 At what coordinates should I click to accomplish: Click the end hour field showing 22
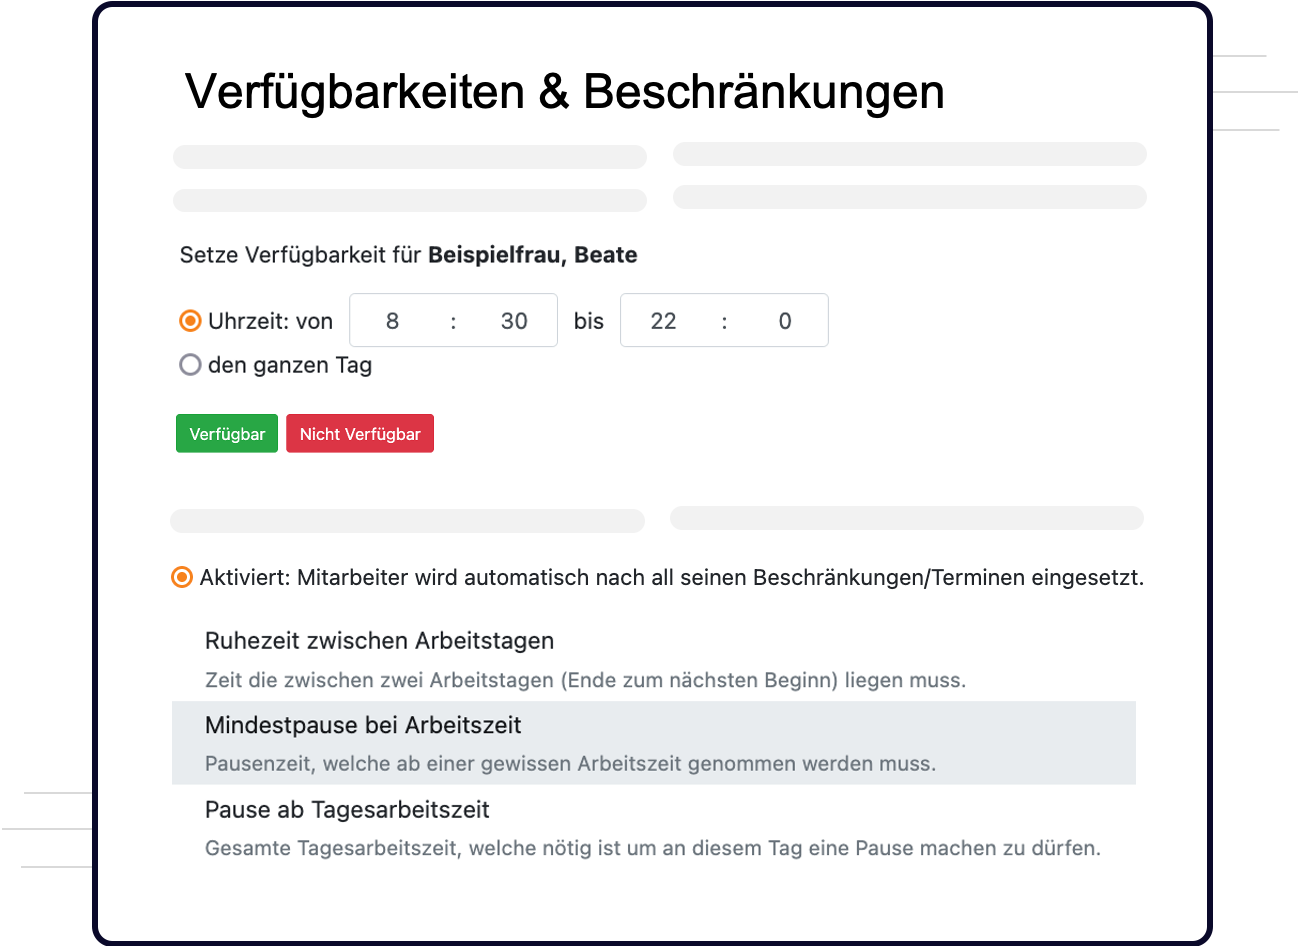point(663,321)
